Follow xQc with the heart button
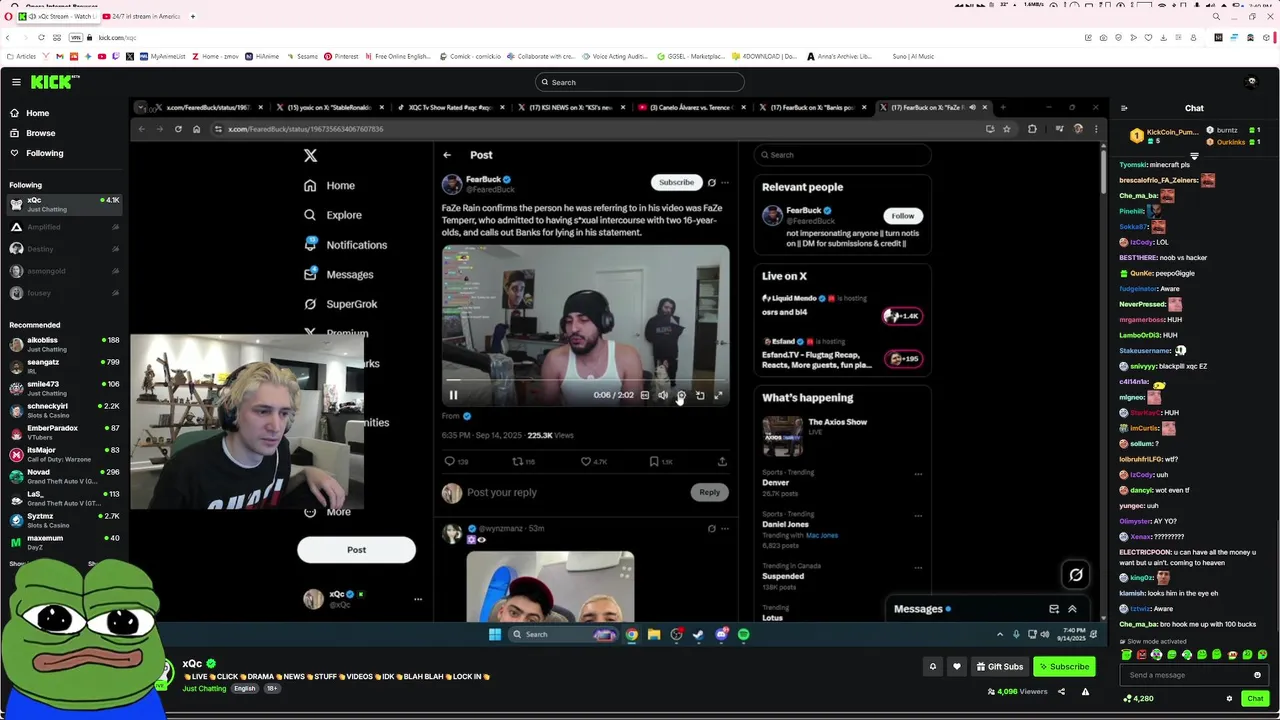This screenshot has height=720, width=1280. (x=957, y=667)
